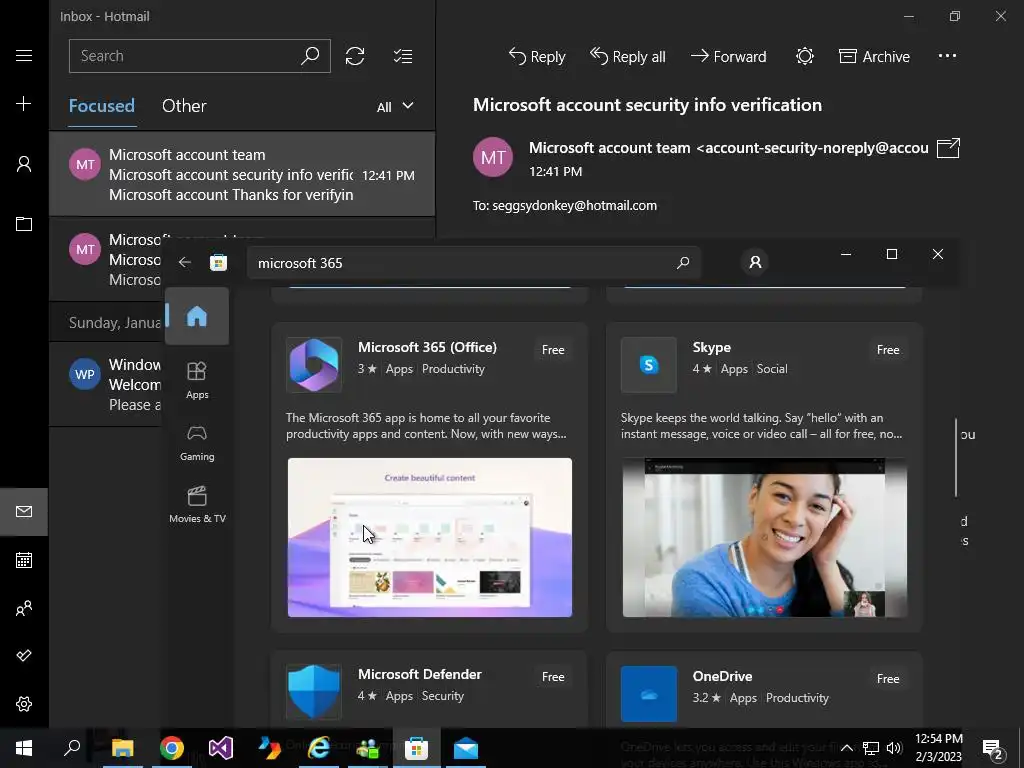Click the Mail search magnifier icon
Screen dimensions: 1024x768
[x=310, y=56]
